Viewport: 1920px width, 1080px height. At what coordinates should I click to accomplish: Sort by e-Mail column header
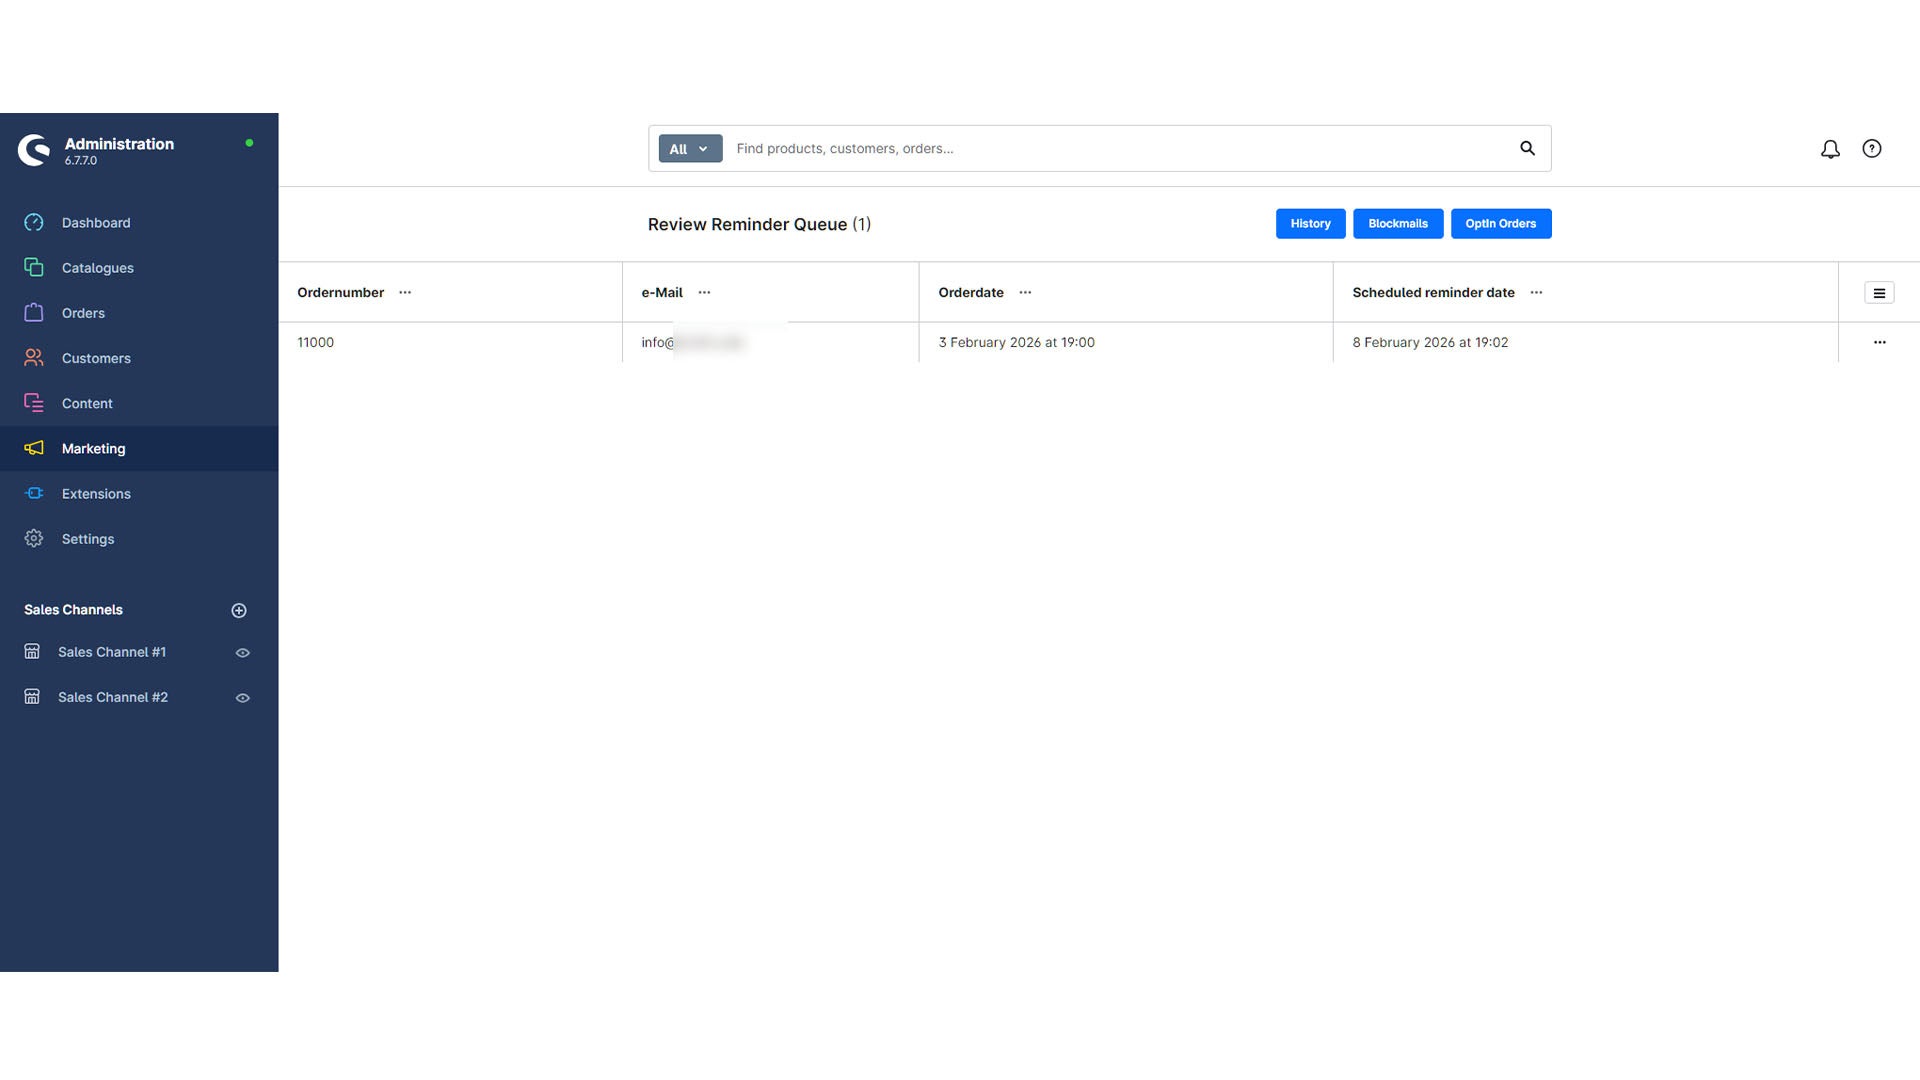[x=662, y=292]
